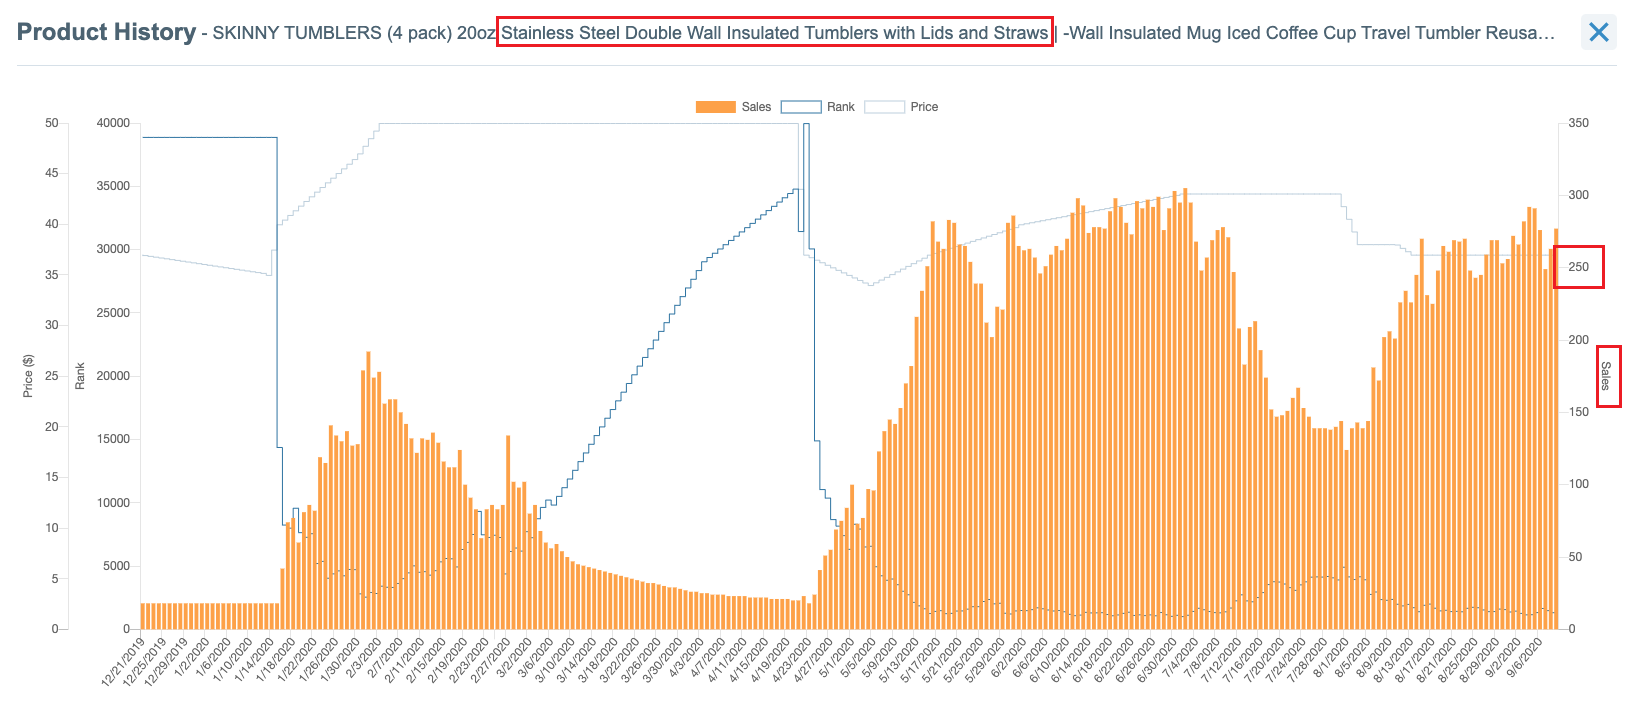Viewport: 1638px width, 707px height.
Task: Click the 40000 tick on Rank axis
Action: point(113,123)
